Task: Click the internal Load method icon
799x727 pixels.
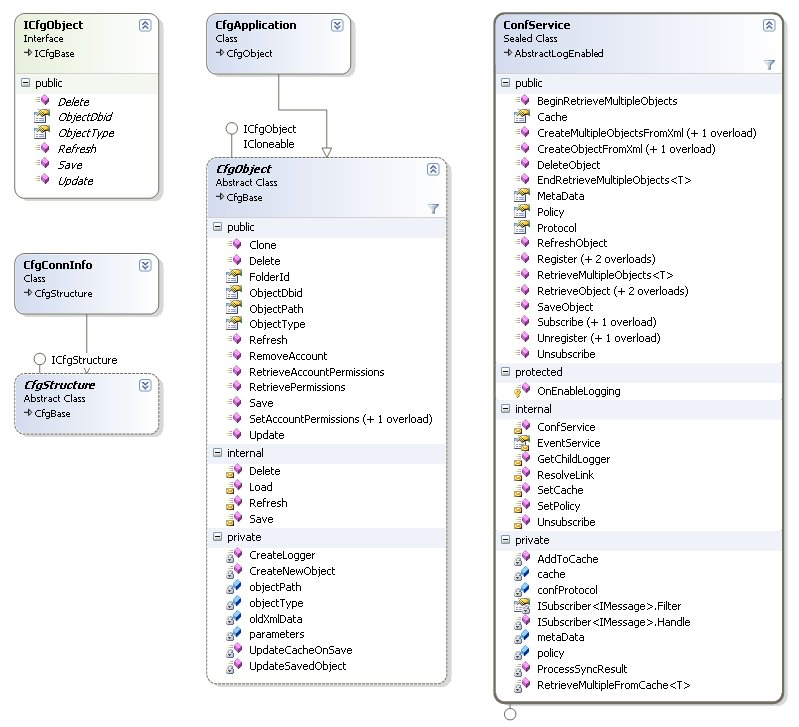Action: (x=234, y=487)
